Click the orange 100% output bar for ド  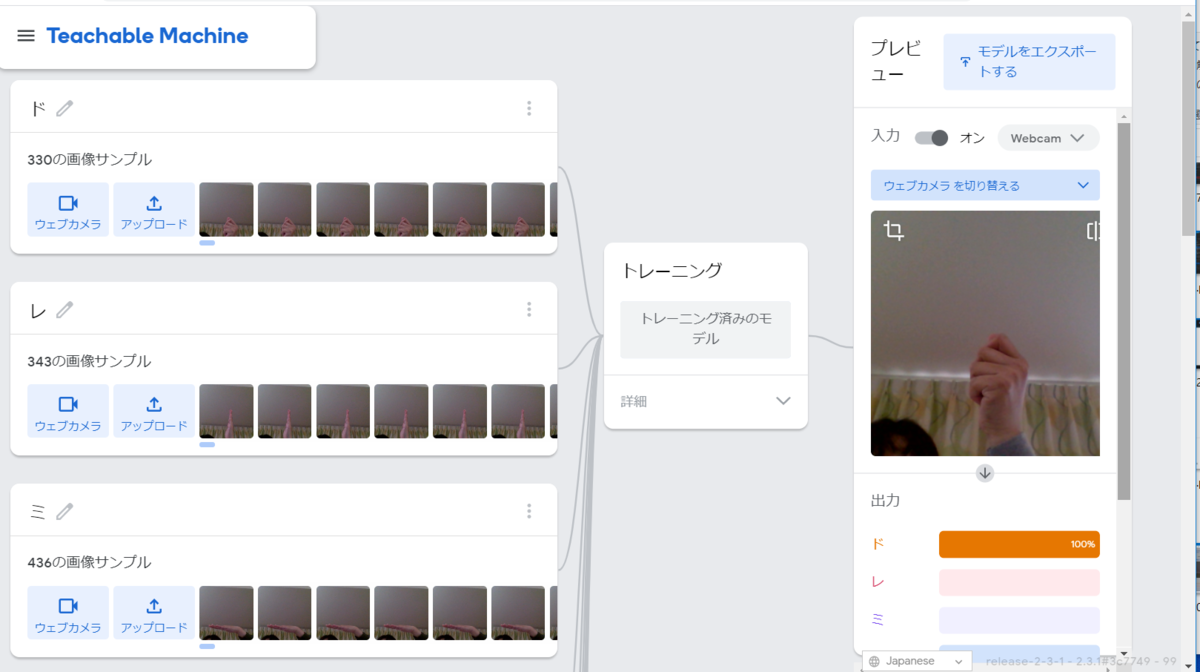tap(1018, 544)
